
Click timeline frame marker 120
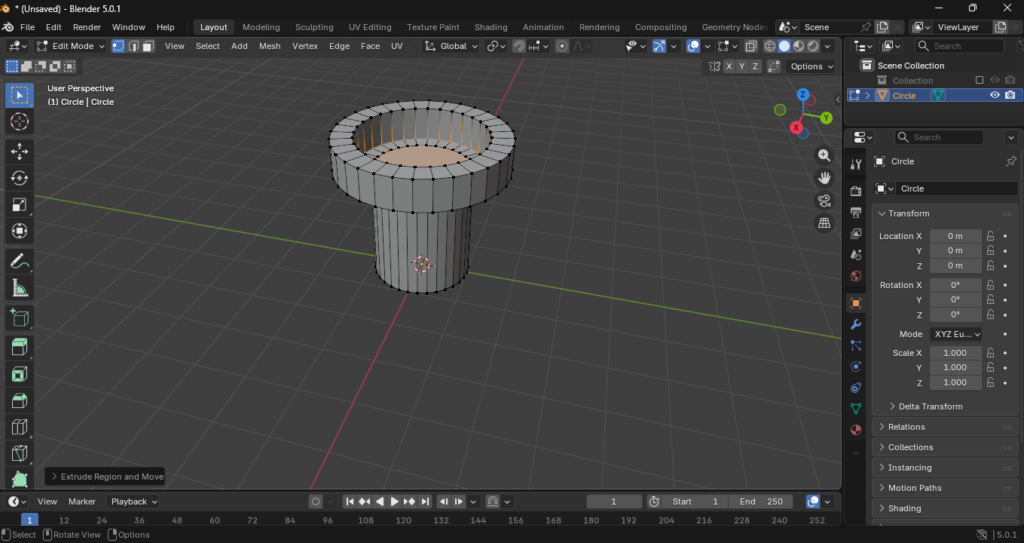[403, 520]
